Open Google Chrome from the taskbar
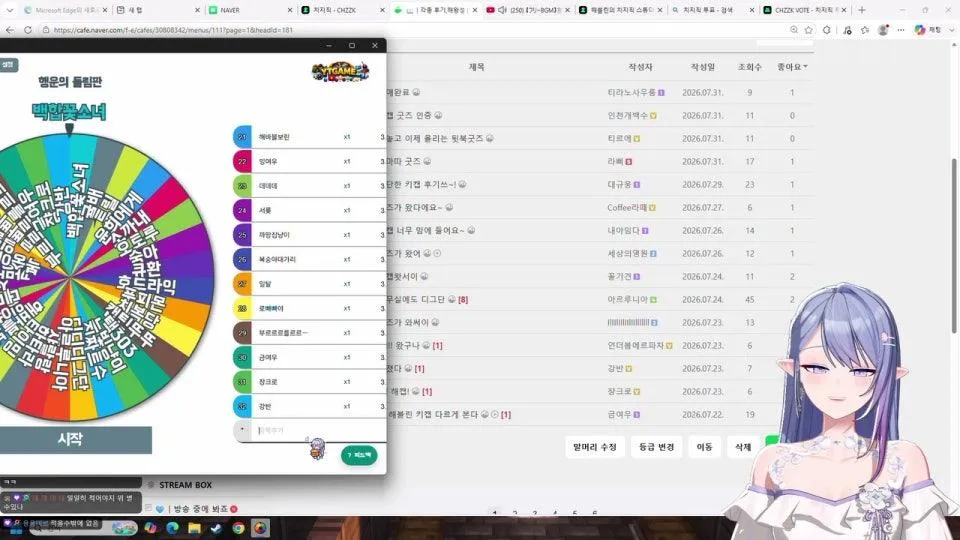This screenshot has width=960, height=540. [x=238, y=528]
